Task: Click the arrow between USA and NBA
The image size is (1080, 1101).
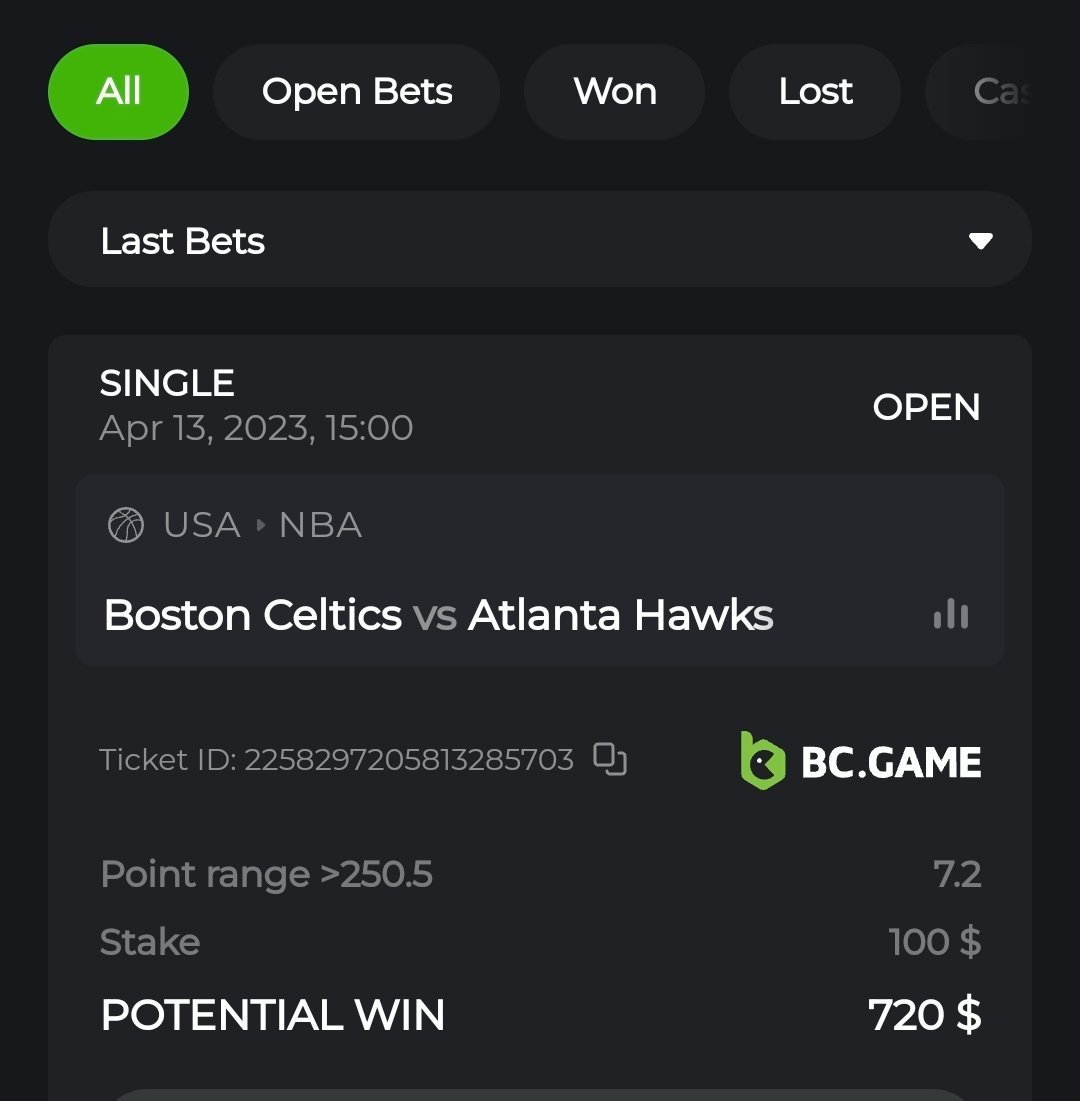Action: click(x=260, y=525)
